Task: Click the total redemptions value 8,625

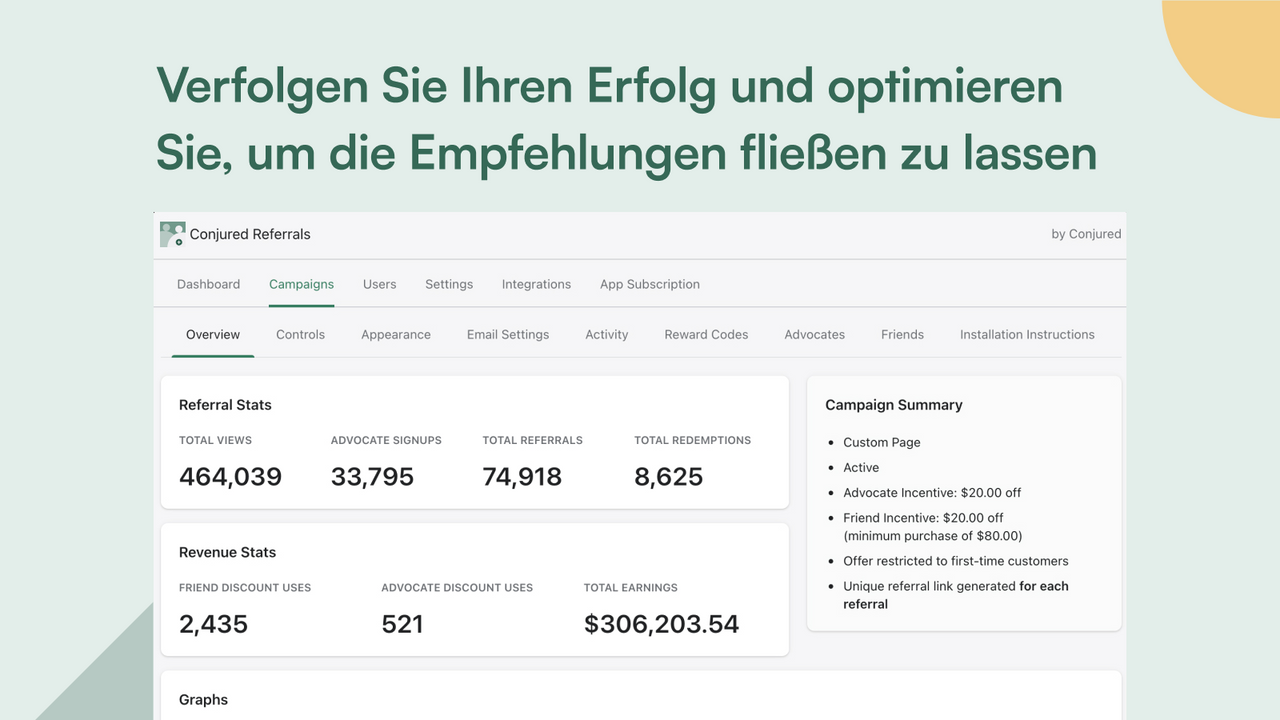Action: (x=668, y=477)
